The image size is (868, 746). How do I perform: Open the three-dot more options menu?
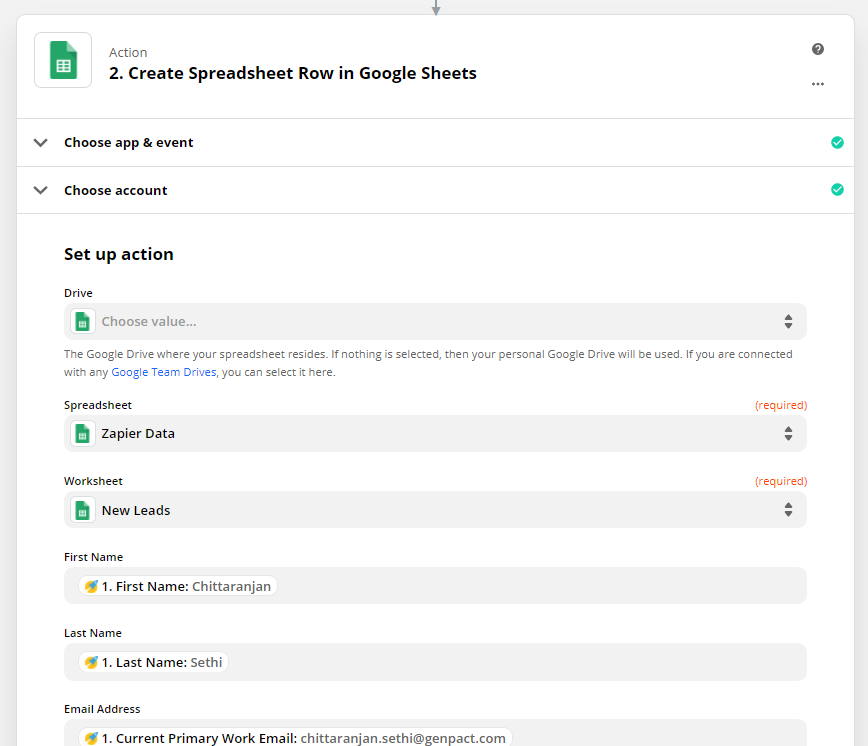pyautogui.click(x=818, y=84)
